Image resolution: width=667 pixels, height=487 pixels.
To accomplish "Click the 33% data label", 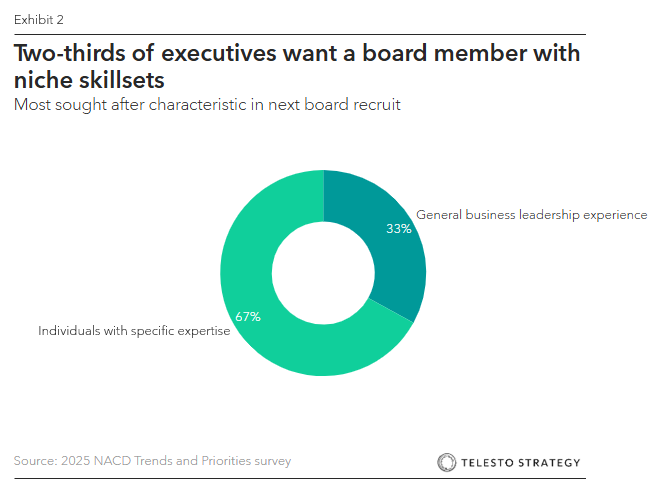I will click(x=398, y=228).
